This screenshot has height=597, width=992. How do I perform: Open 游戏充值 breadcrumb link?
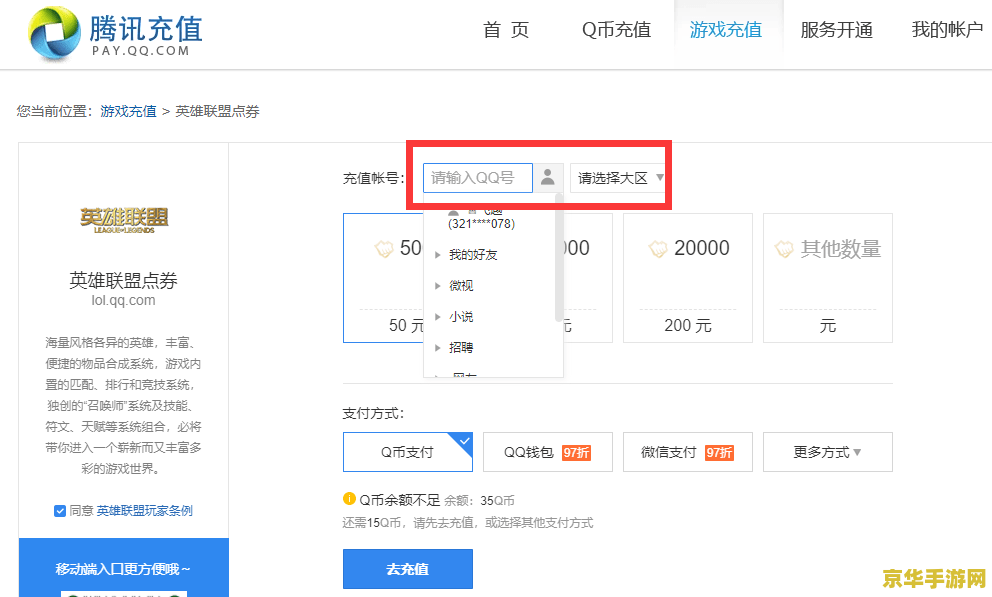(x=128, y=111)
